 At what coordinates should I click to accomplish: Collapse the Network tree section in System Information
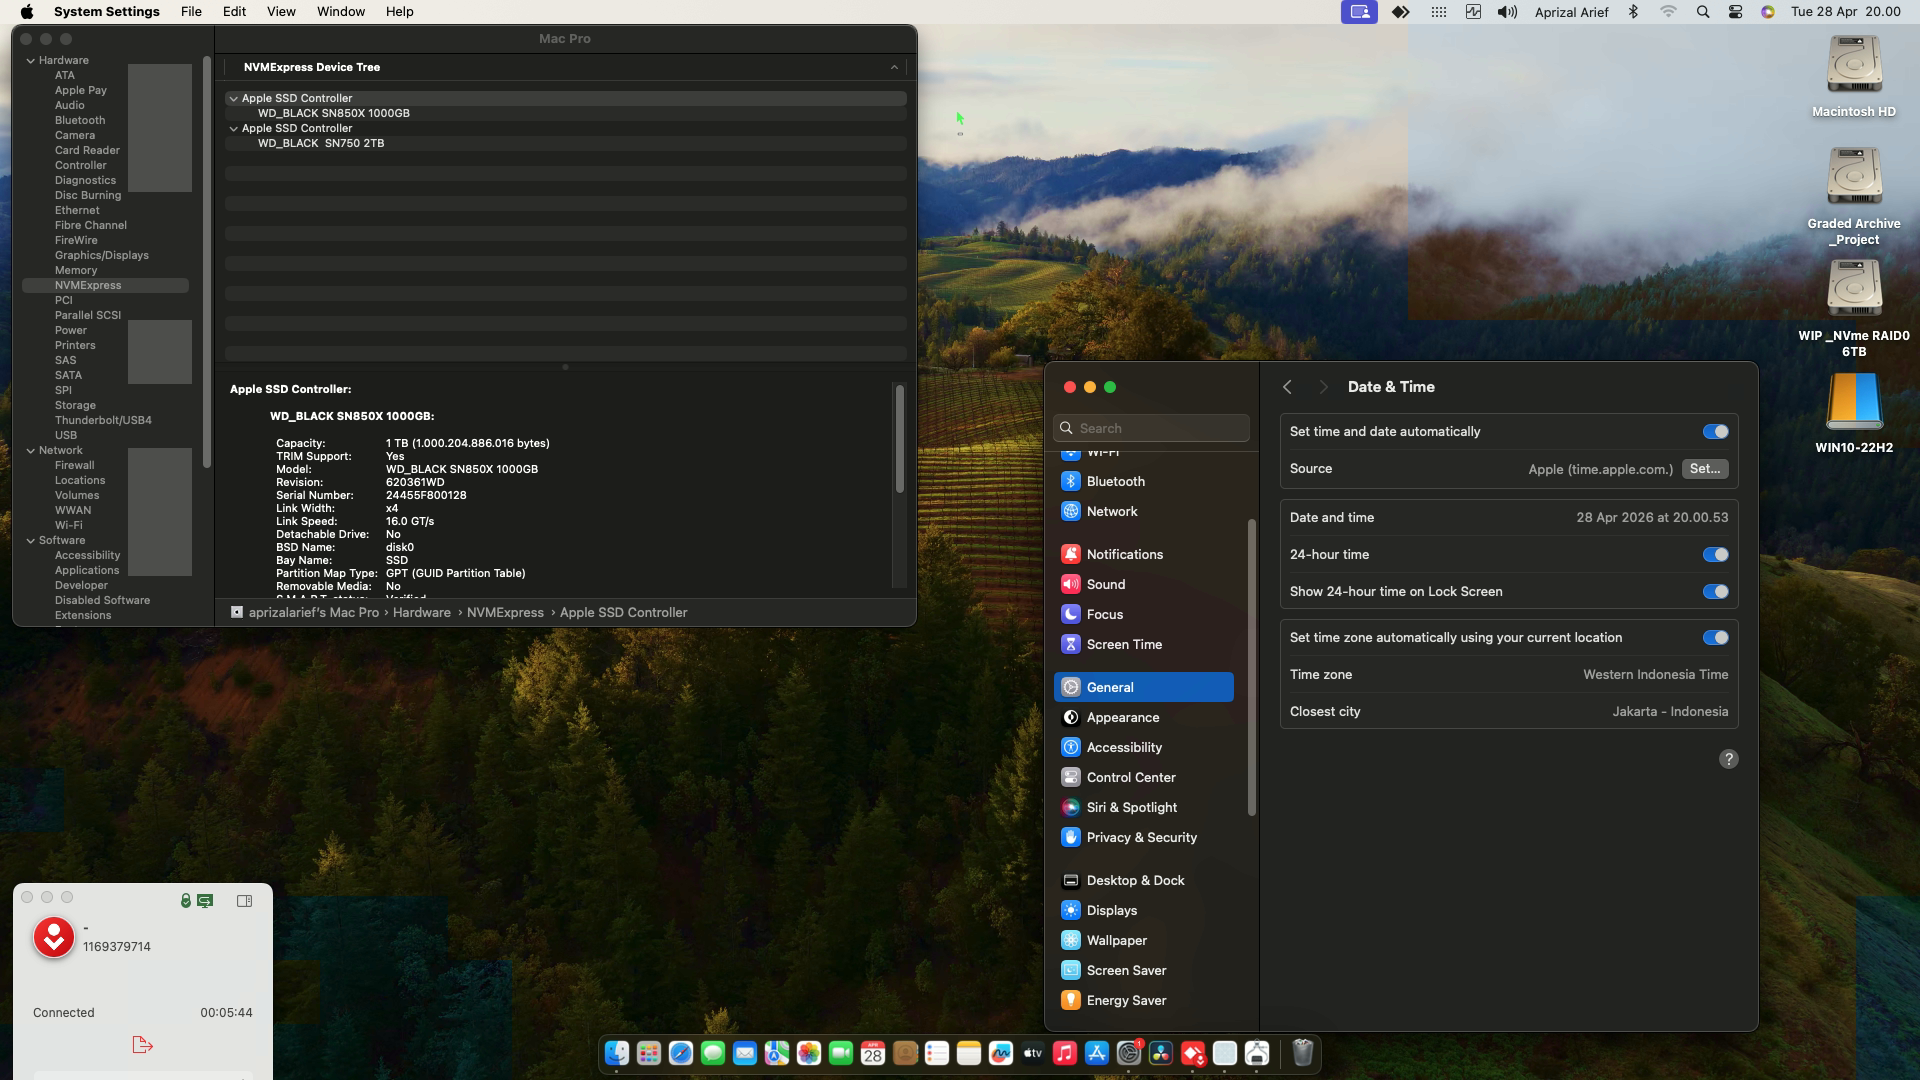(x=31, y=451)
